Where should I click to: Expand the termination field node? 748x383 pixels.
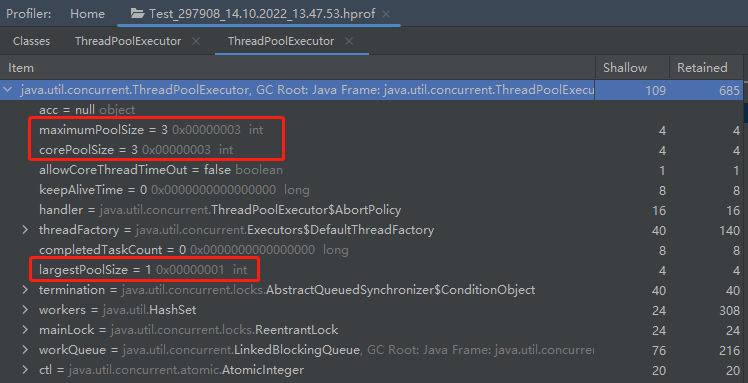pos(25,290)
